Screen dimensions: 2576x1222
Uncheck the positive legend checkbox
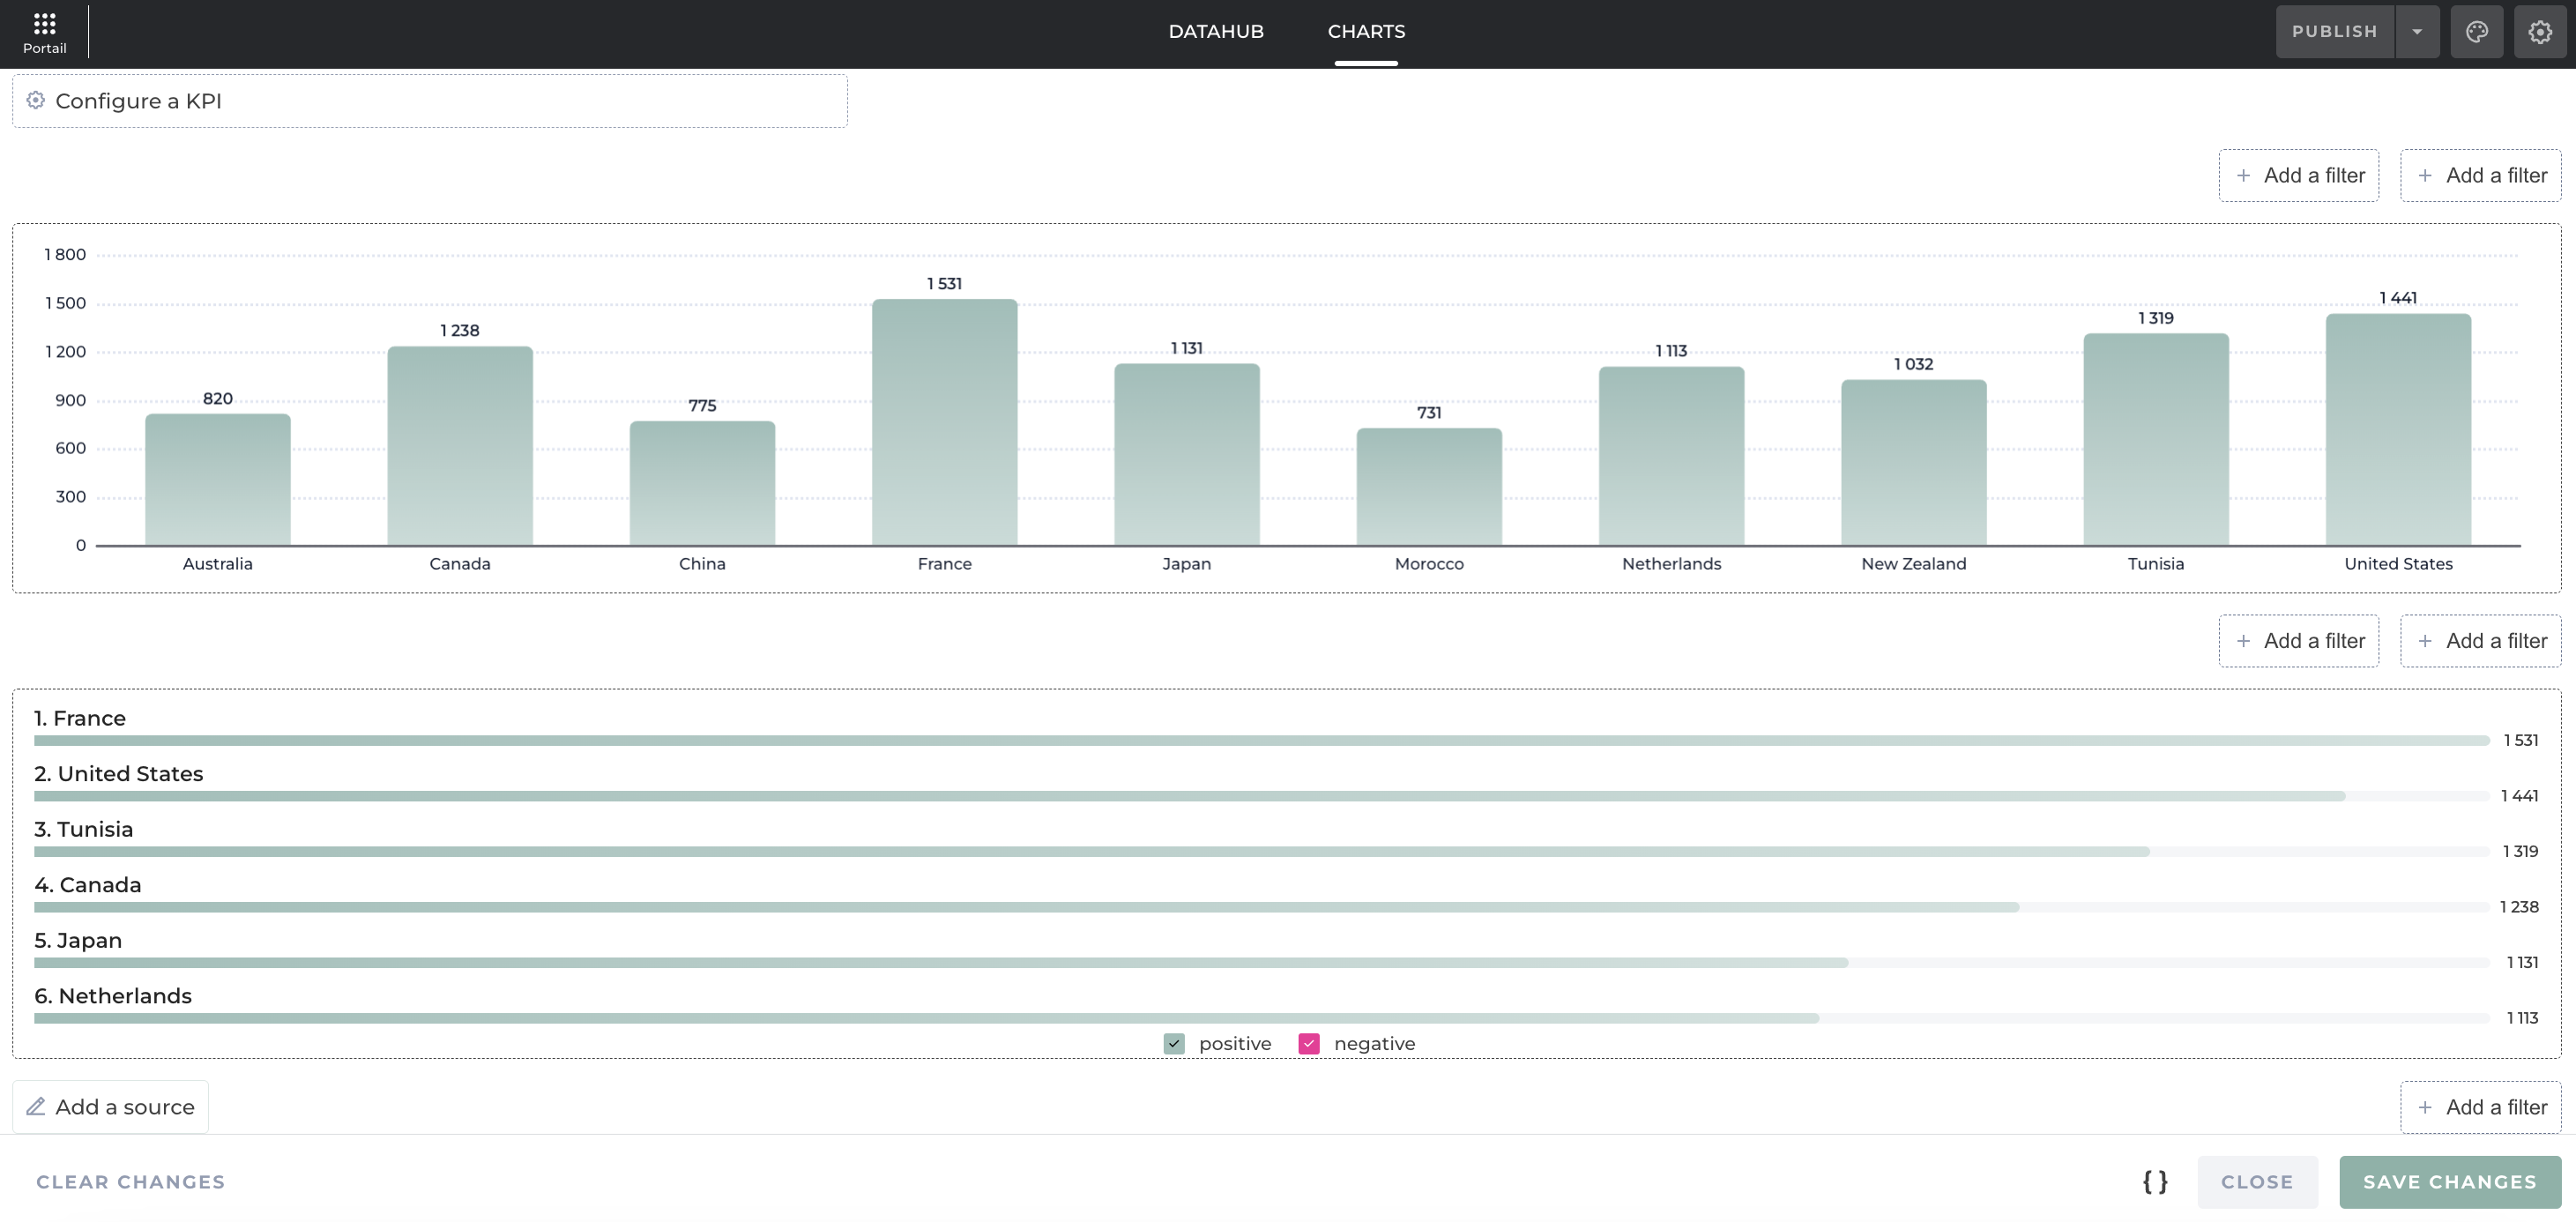click(x=1174, y=1044)
